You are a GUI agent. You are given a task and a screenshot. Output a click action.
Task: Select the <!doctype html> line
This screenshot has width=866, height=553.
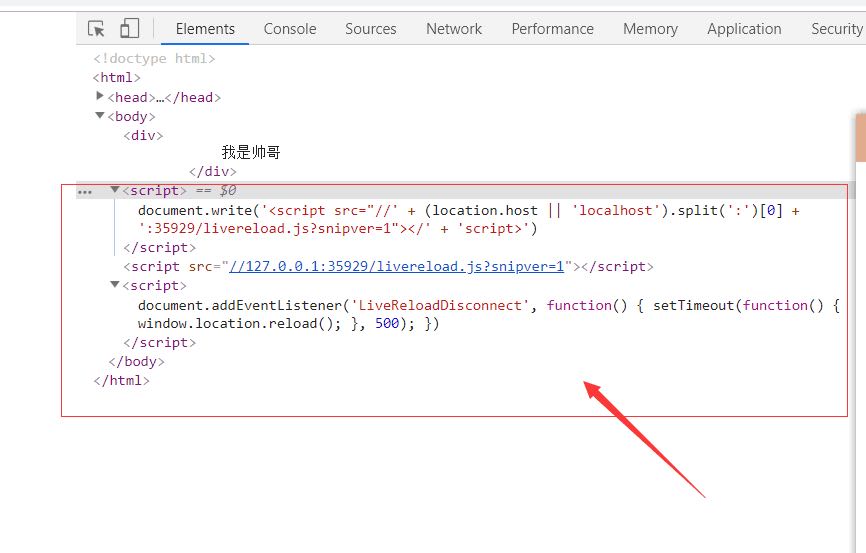click(x=154, y=59)
